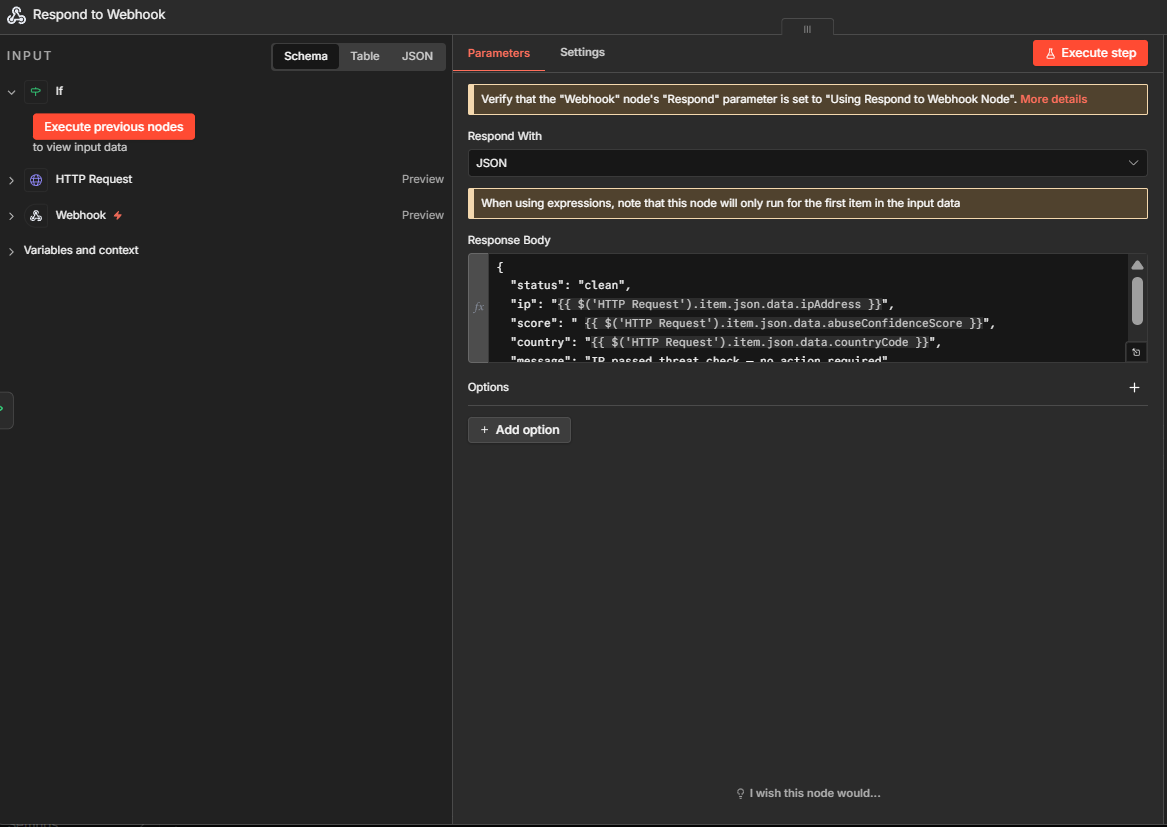Screen dimensions: 1167x827
Task: Collapse the If node section
Action: click(x=11, y=92)
